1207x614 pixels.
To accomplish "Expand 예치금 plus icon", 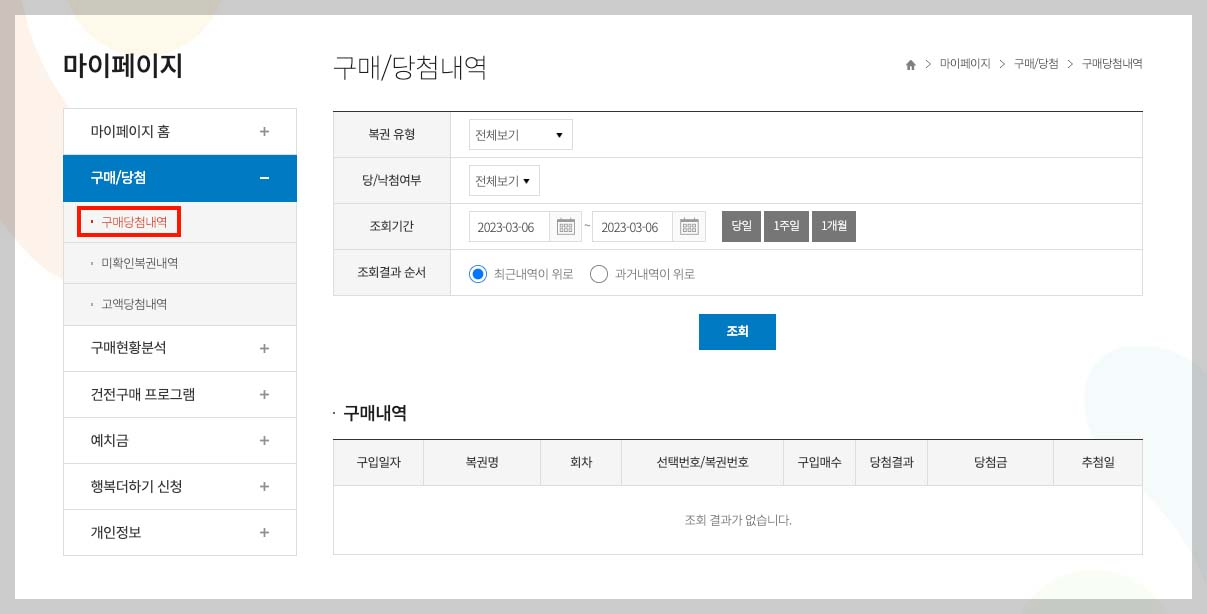I will (x=264, y=440).
